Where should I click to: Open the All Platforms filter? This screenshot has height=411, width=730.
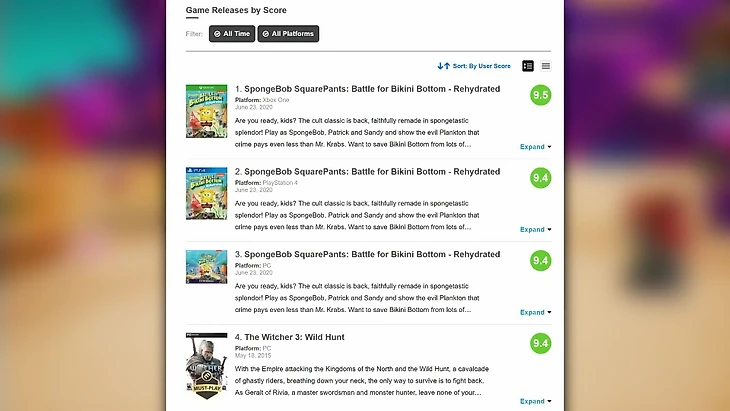[x=288, y=34]
